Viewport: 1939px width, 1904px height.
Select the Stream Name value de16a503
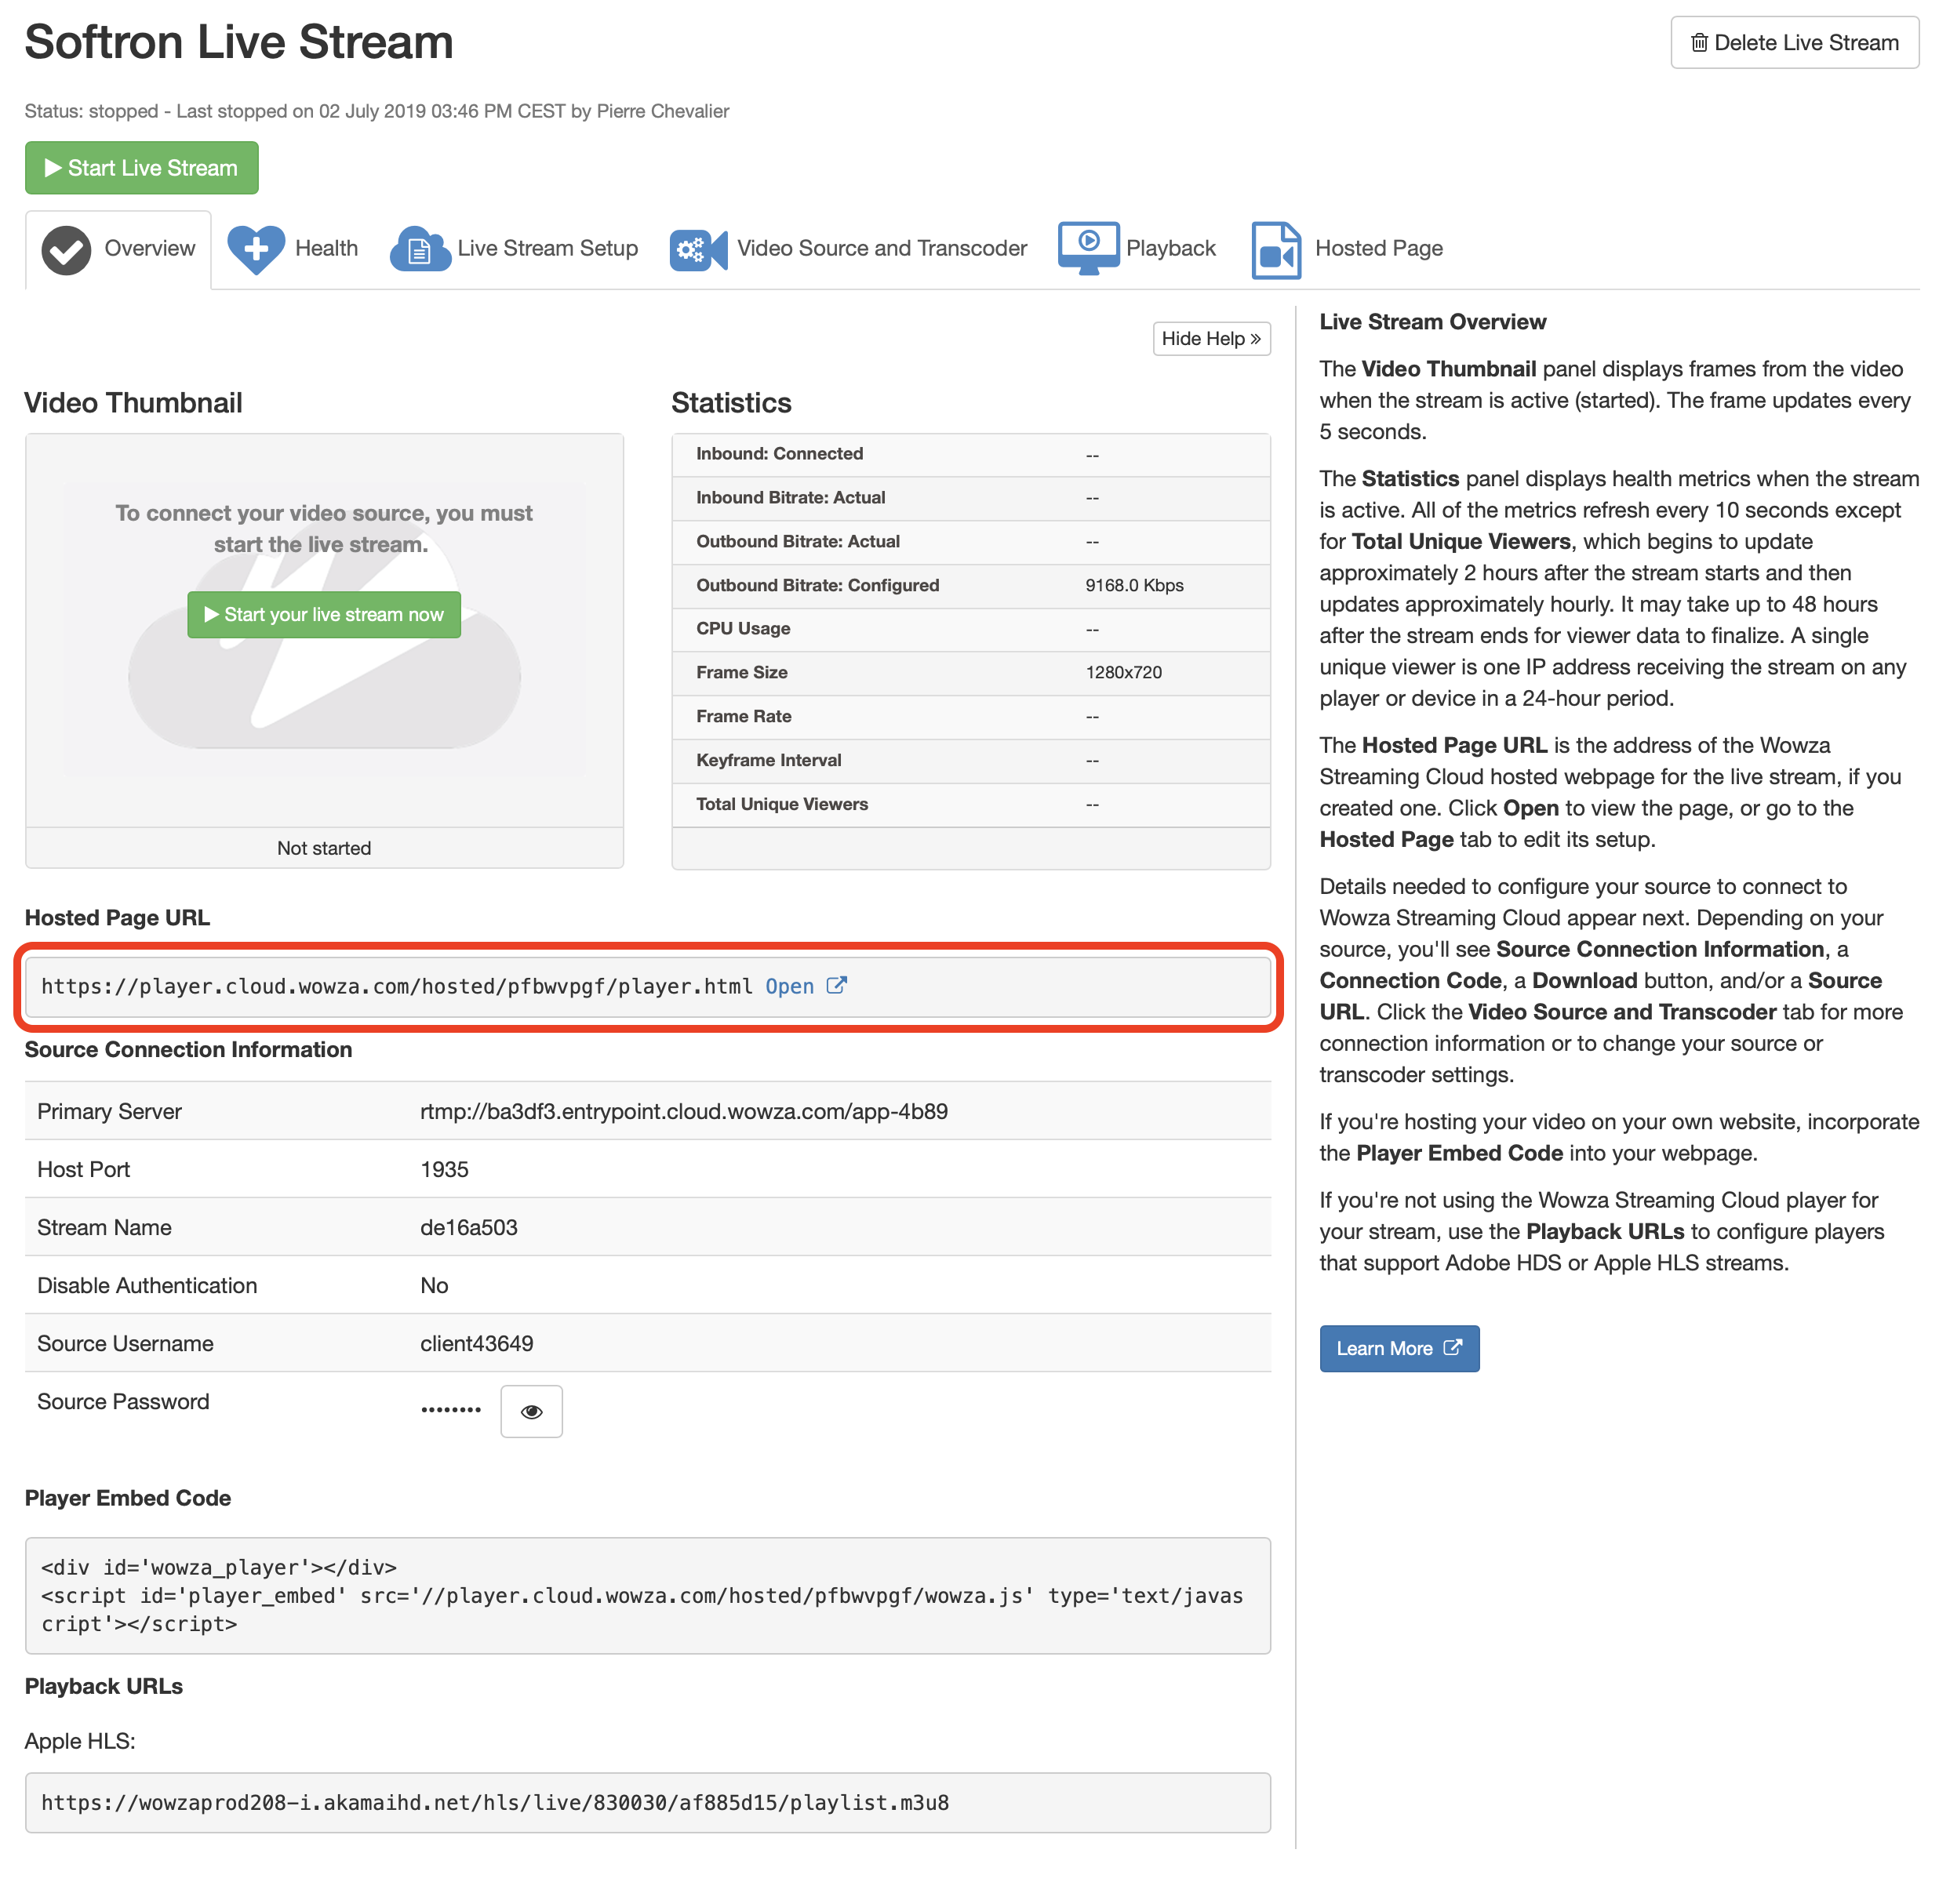468,1227
